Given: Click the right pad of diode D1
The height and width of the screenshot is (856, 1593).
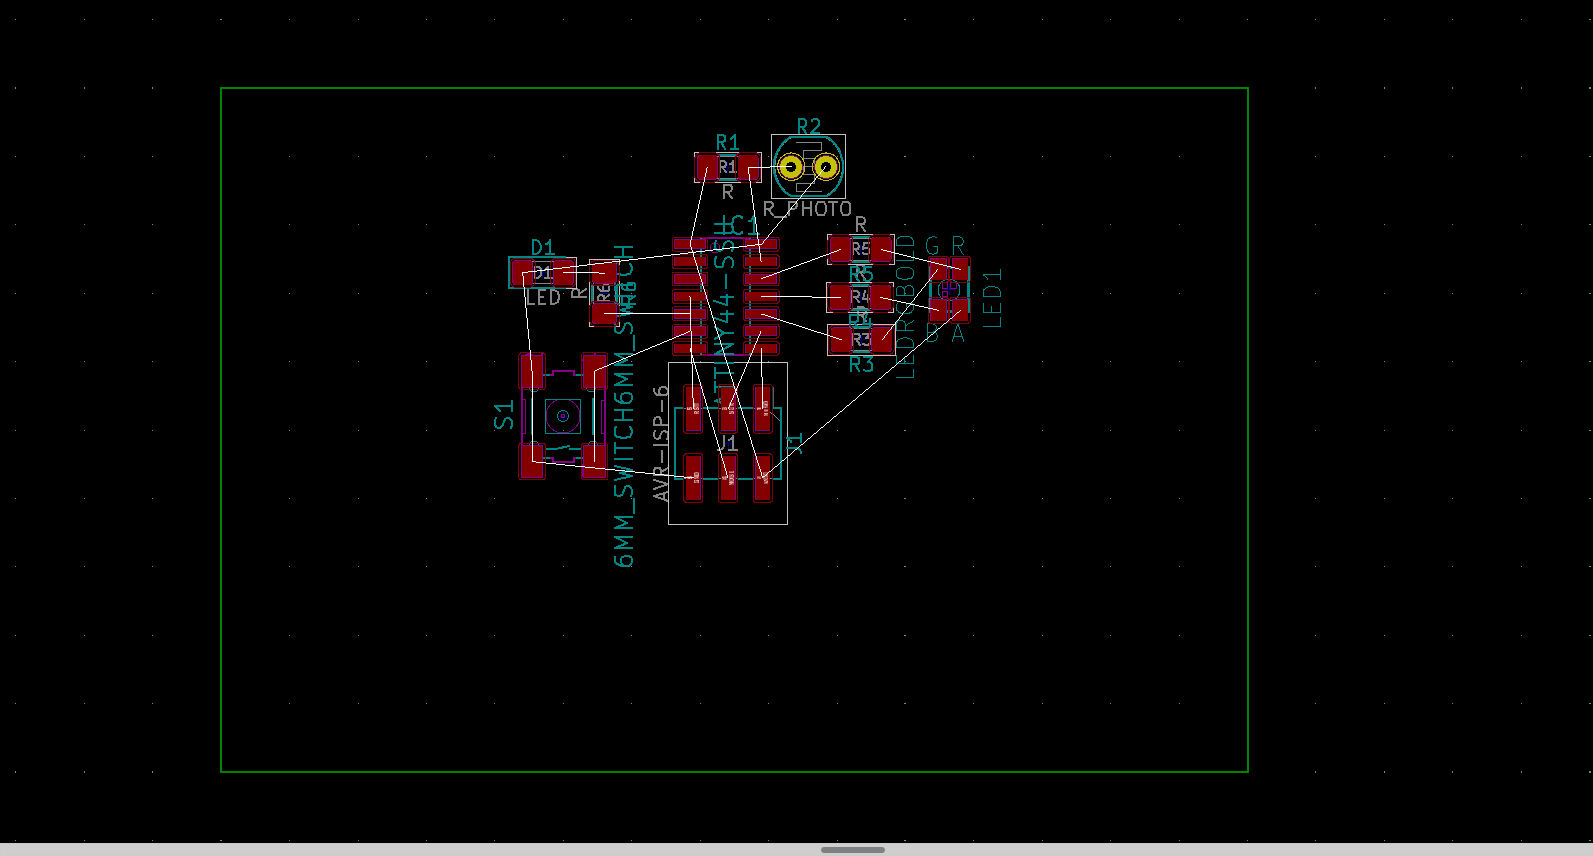Looking at the screenshot, I should (564, 272).
